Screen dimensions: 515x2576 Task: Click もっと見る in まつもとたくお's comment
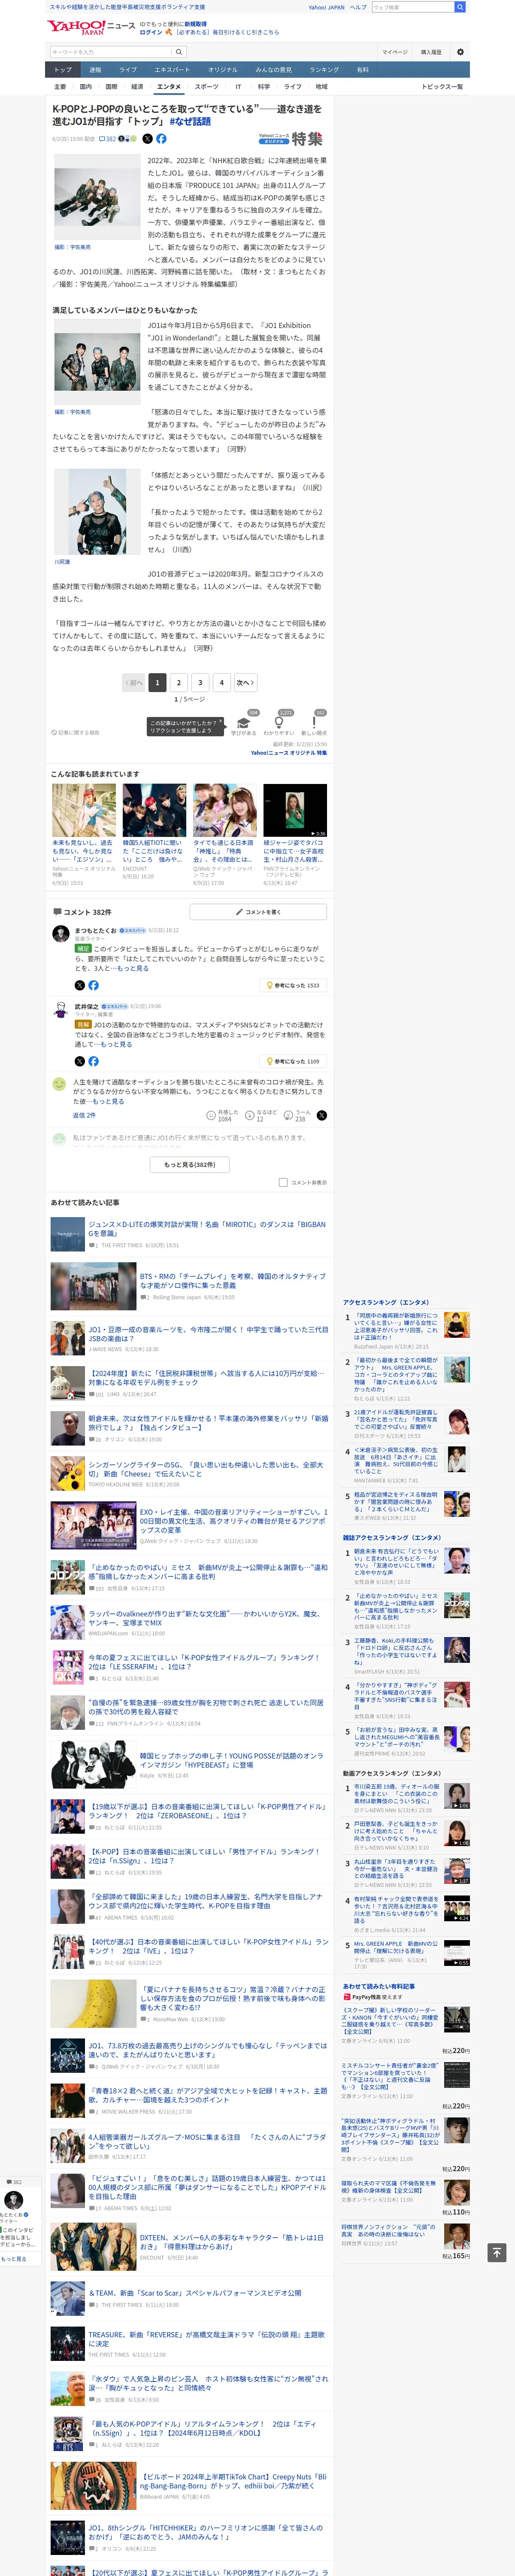[x=132, y=968]
